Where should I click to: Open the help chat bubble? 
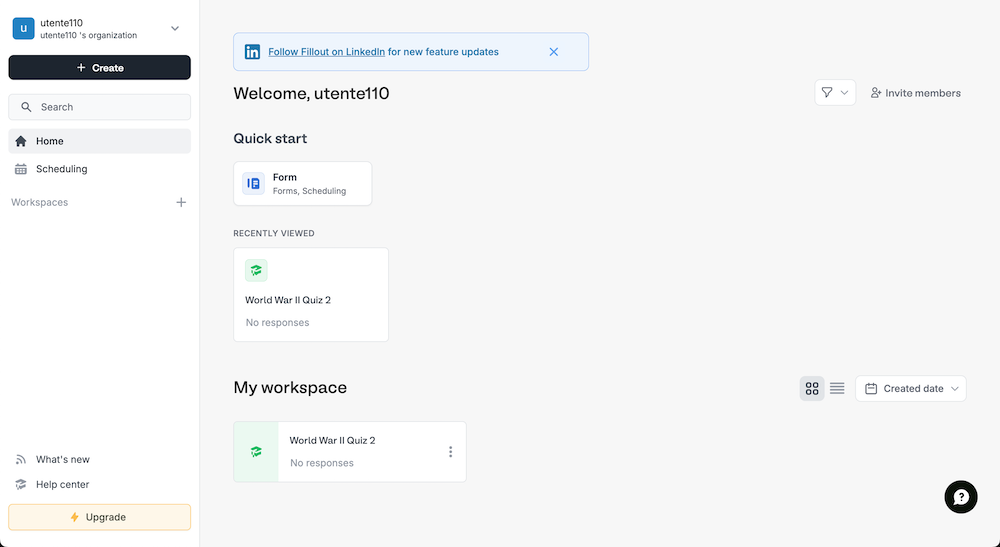tap(960, 497)
